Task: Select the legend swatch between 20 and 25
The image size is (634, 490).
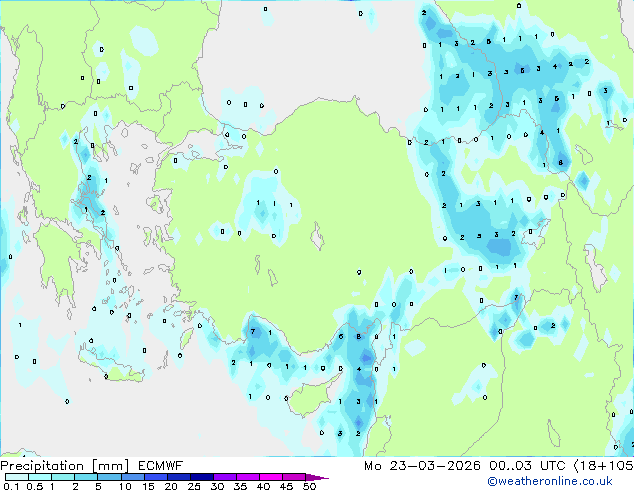Action: point(178,477)
